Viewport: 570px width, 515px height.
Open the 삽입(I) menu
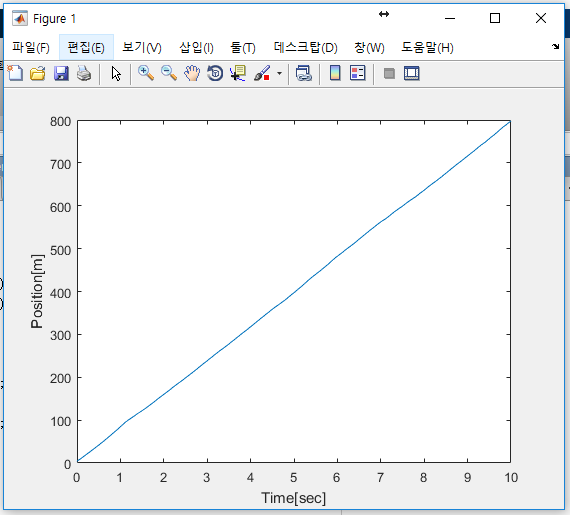pos(197,48)
